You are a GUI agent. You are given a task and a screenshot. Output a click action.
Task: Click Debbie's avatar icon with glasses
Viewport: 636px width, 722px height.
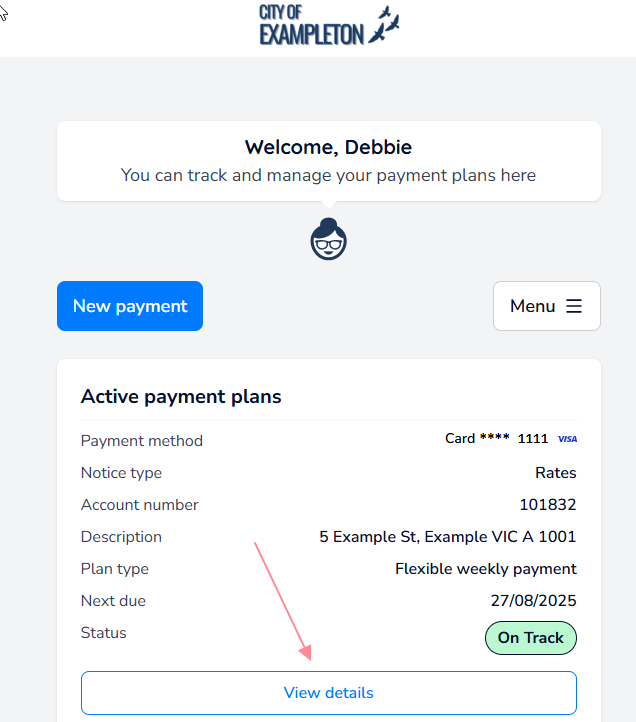pyautogui.click(x=329, y=239)
